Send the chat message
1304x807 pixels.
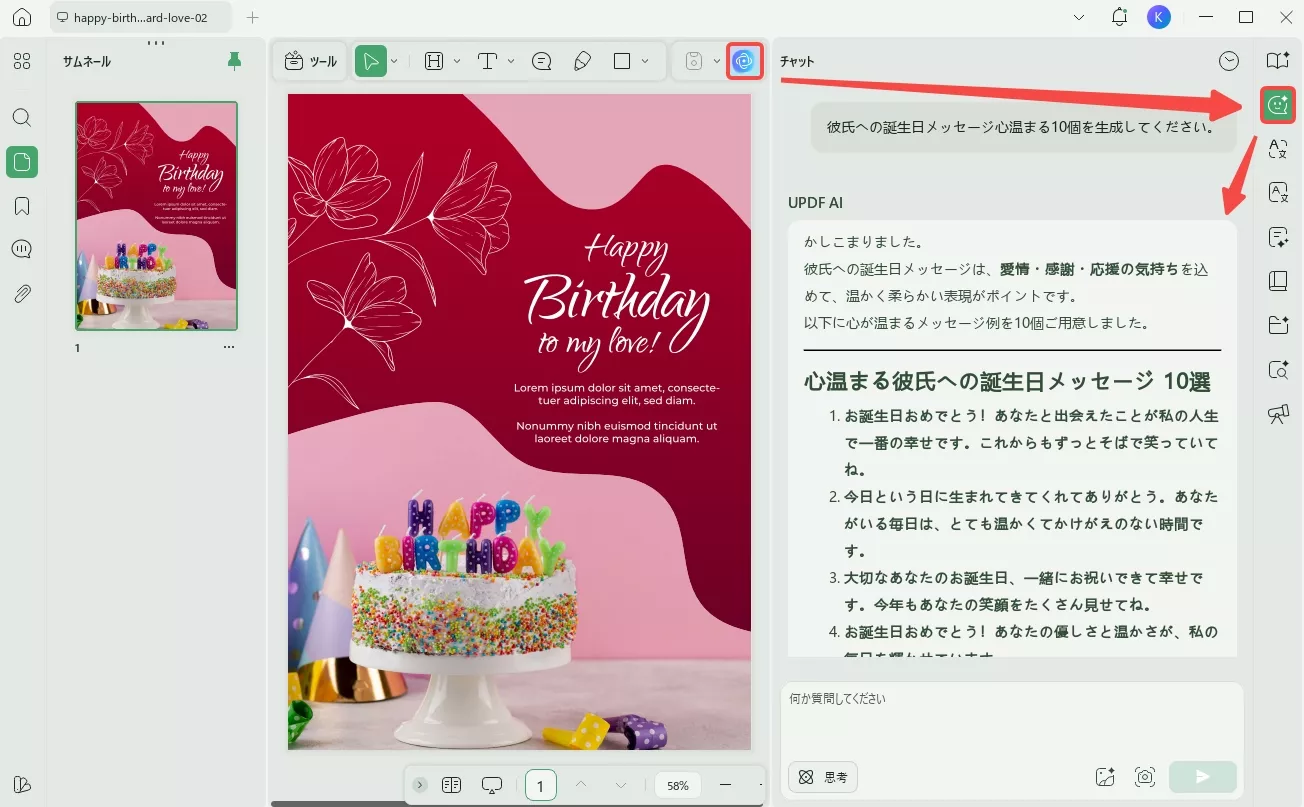[1203, 777]
